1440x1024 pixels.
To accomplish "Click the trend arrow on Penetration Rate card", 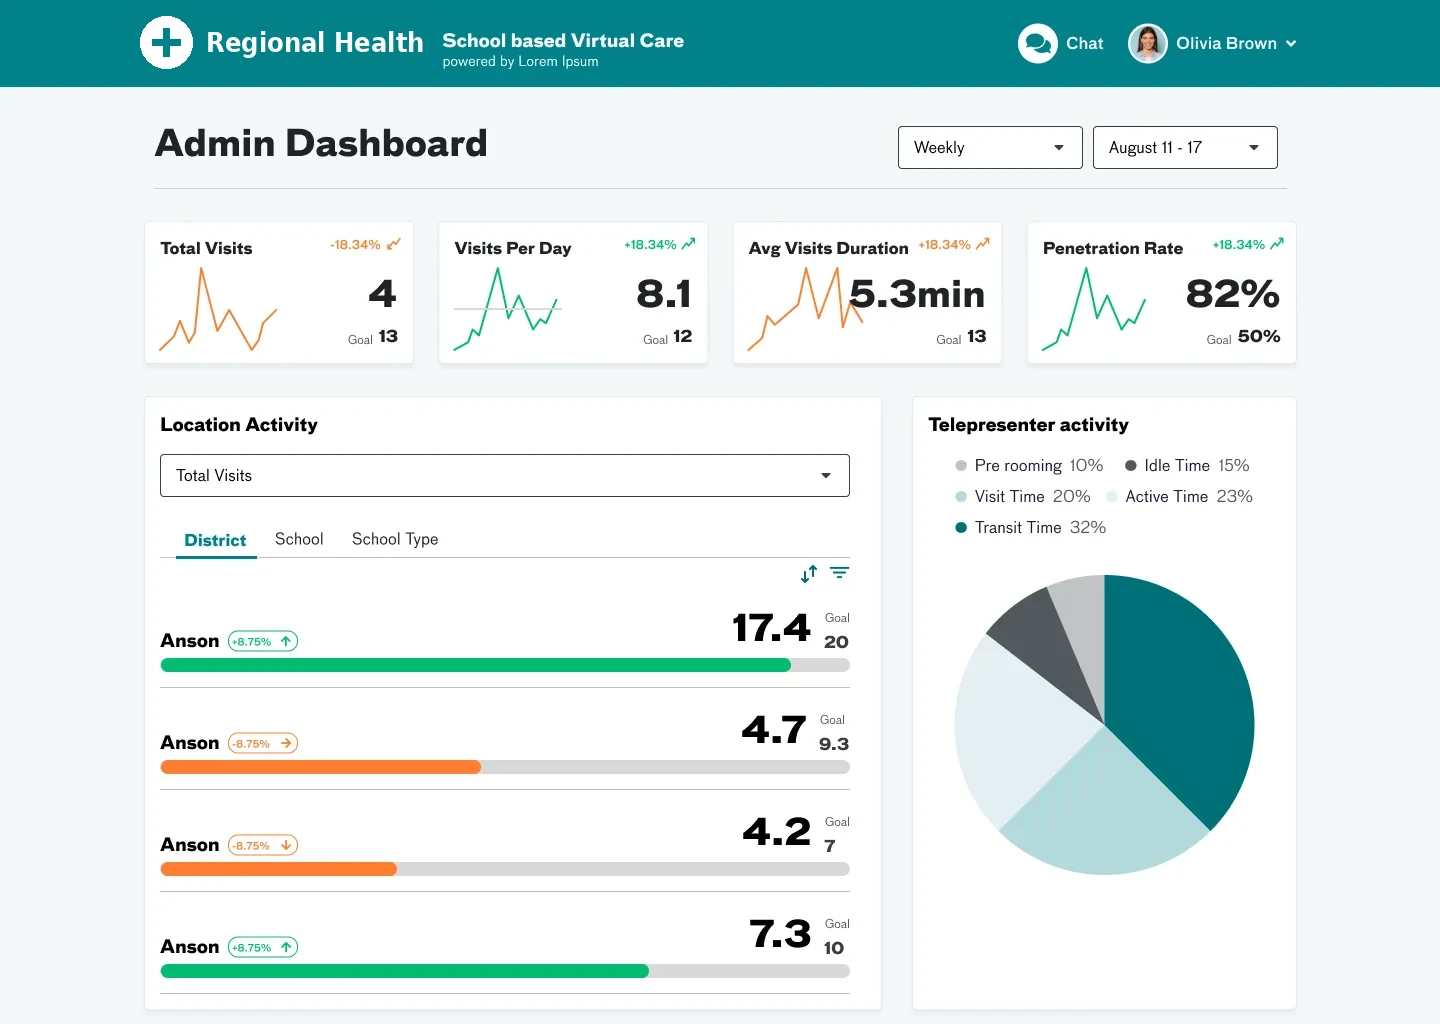I will [1276, 244].
